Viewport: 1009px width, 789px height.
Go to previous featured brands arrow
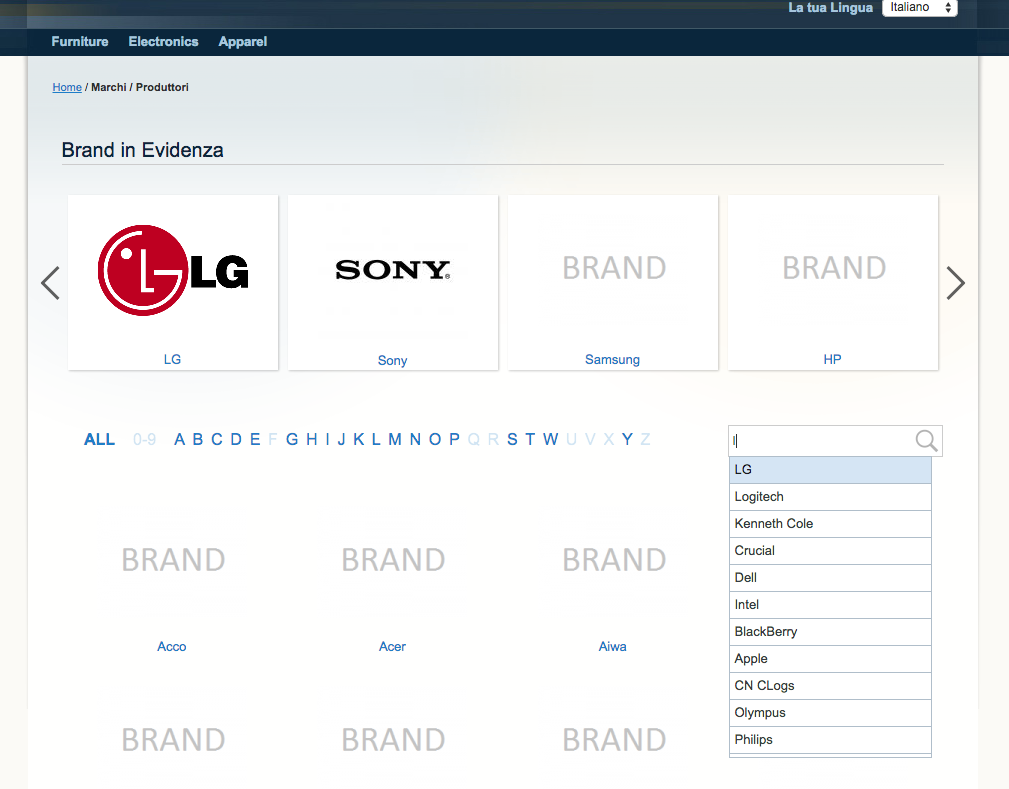50,283
